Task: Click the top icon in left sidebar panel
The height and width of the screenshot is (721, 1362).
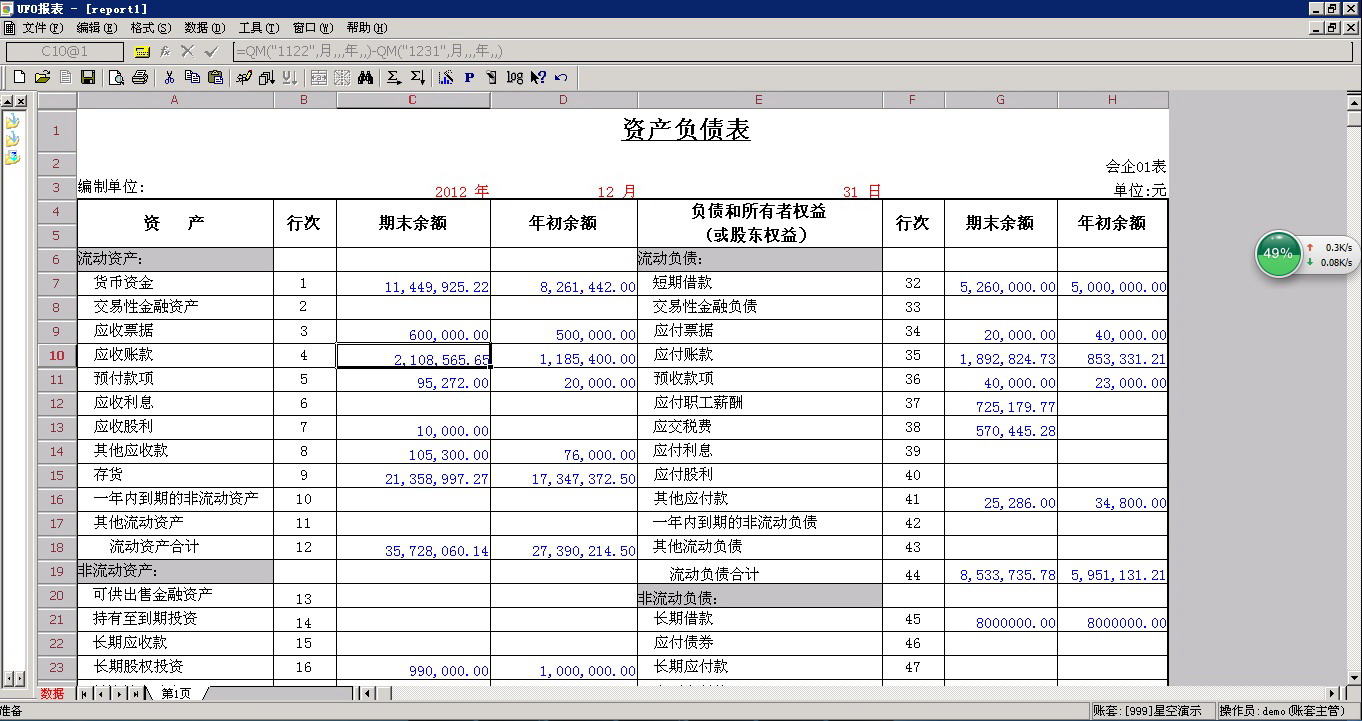Action: tap(12, 121)
